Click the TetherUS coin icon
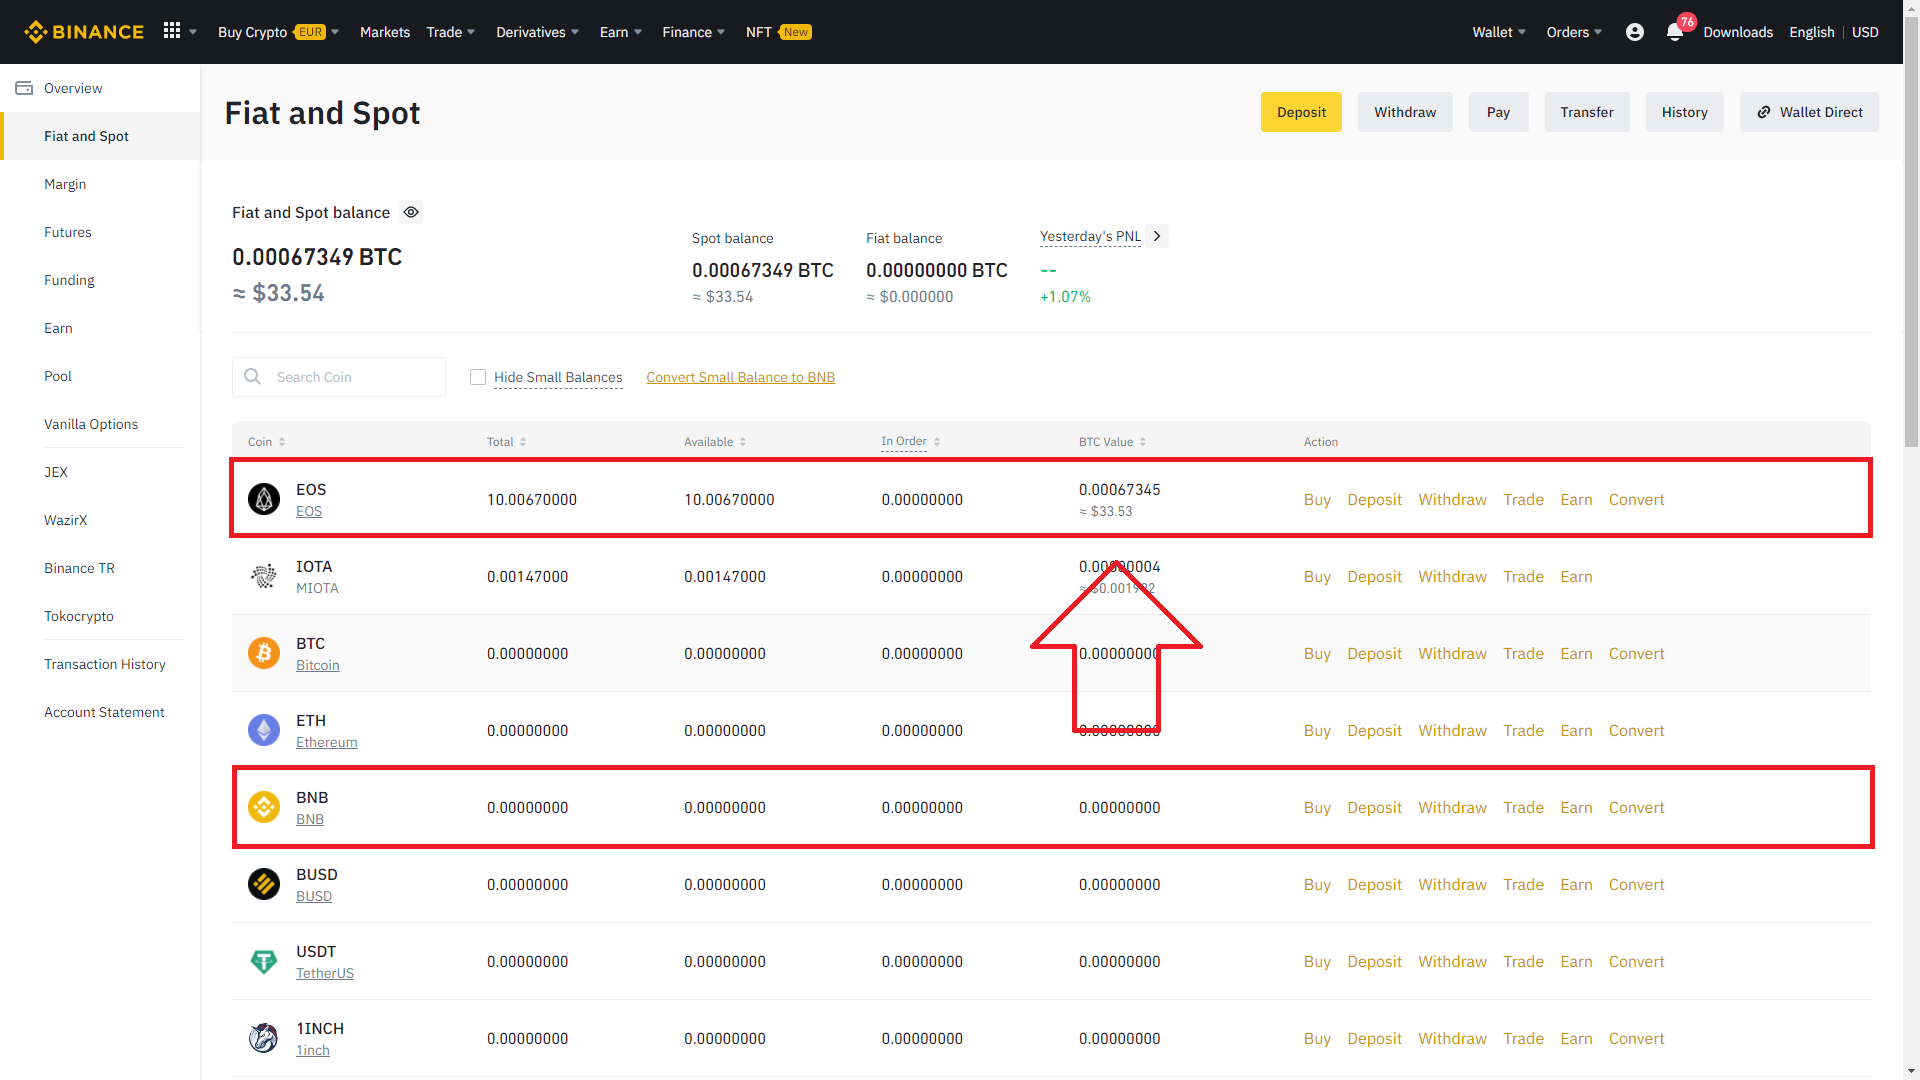1920x1080 pixels. pos(264,961)
